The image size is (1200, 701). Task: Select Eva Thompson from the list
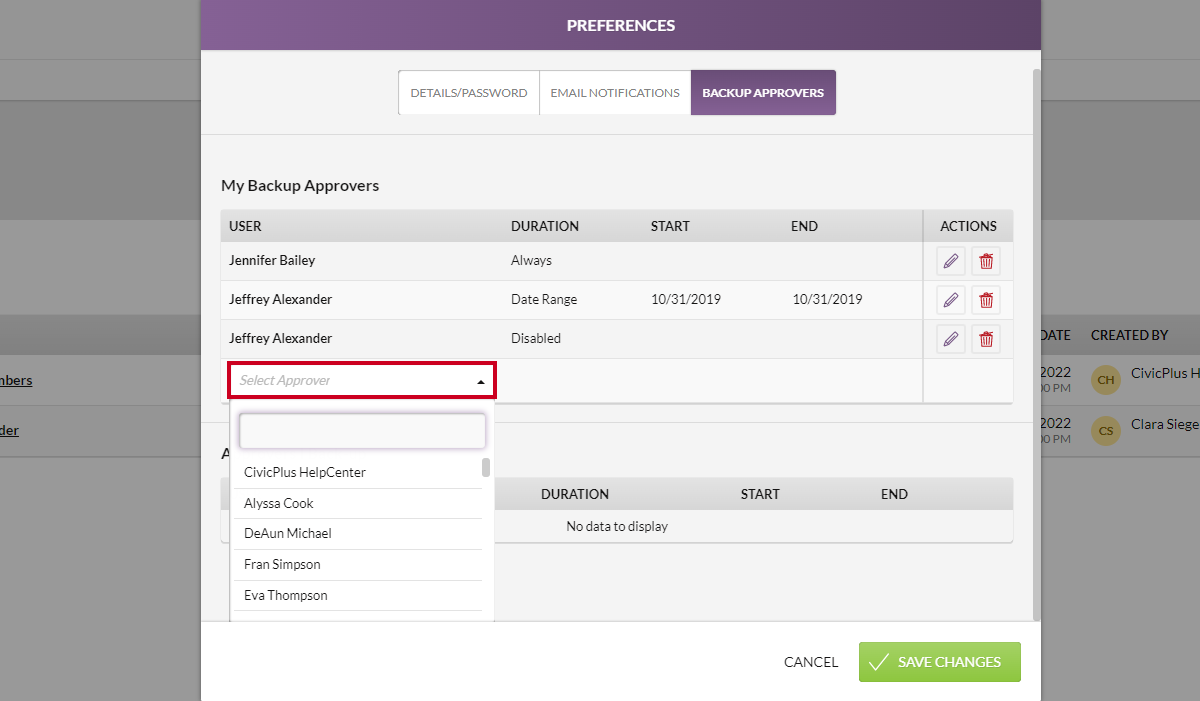click(x=358, y=595)
